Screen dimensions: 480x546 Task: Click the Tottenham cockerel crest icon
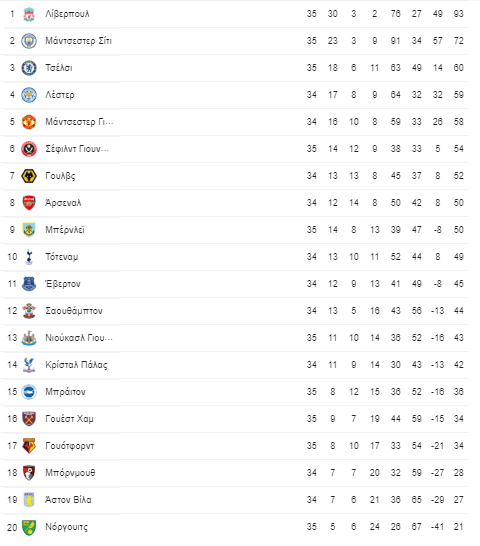point(29,257)
